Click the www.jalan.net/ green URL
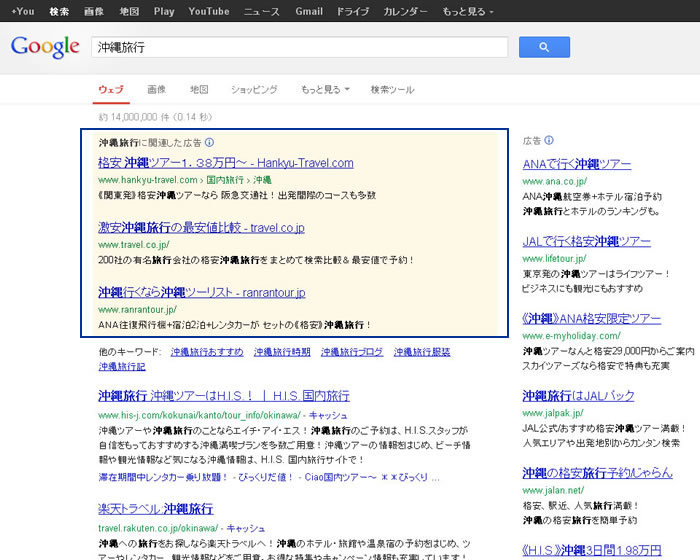This screenshot has width=700, height=560. [x=553, y=490]
